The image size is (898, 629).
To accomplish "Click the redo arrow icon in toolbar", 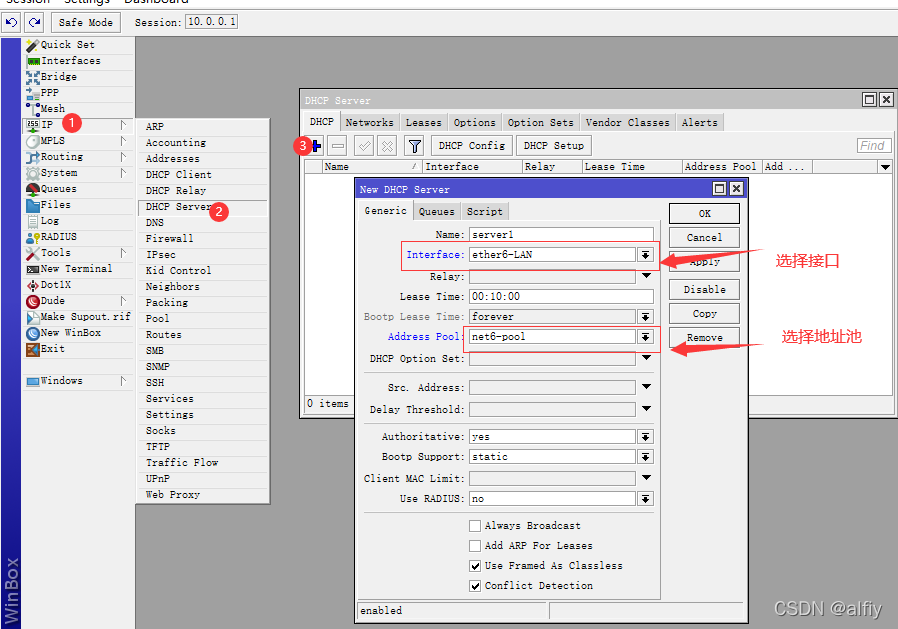I will click(x=34, y=22).
